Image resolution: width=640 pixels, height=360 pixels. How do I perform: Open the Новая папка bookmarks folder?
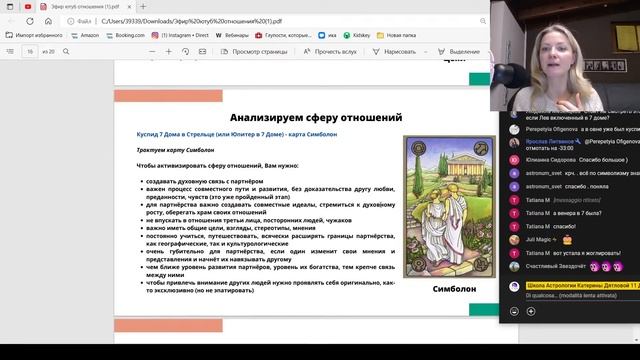pos(396,36)
